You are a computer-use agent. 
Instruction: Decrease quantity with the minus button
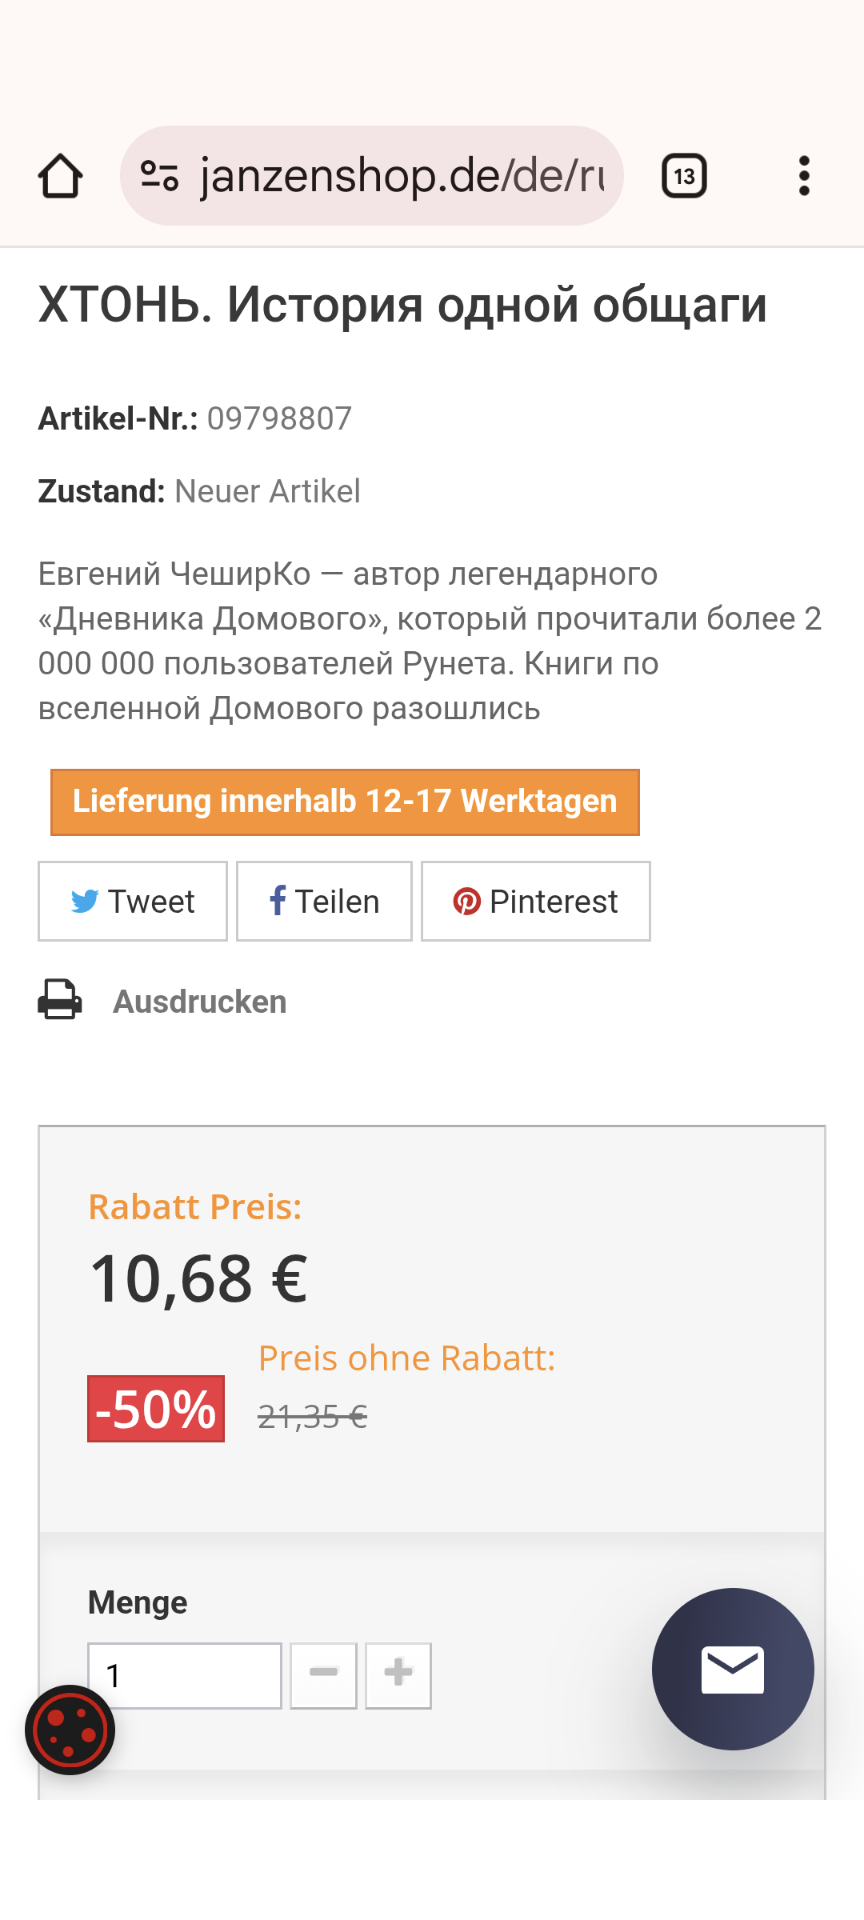click(324, 1675)
